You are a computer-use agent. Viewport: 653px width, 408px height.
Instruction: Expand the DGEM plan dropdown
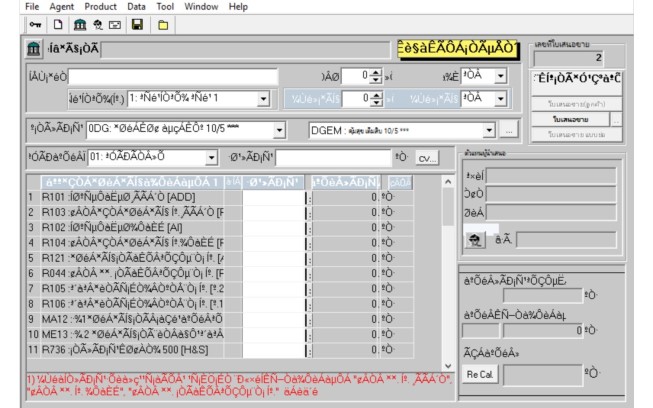point(489,130)
